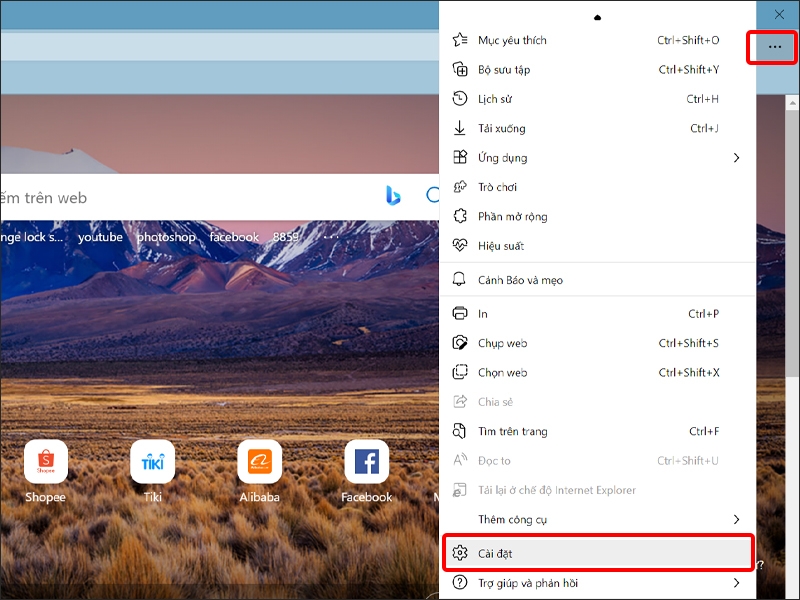
Task: Select Phần mở rộng menu entry
Action: tap(597, 216)
